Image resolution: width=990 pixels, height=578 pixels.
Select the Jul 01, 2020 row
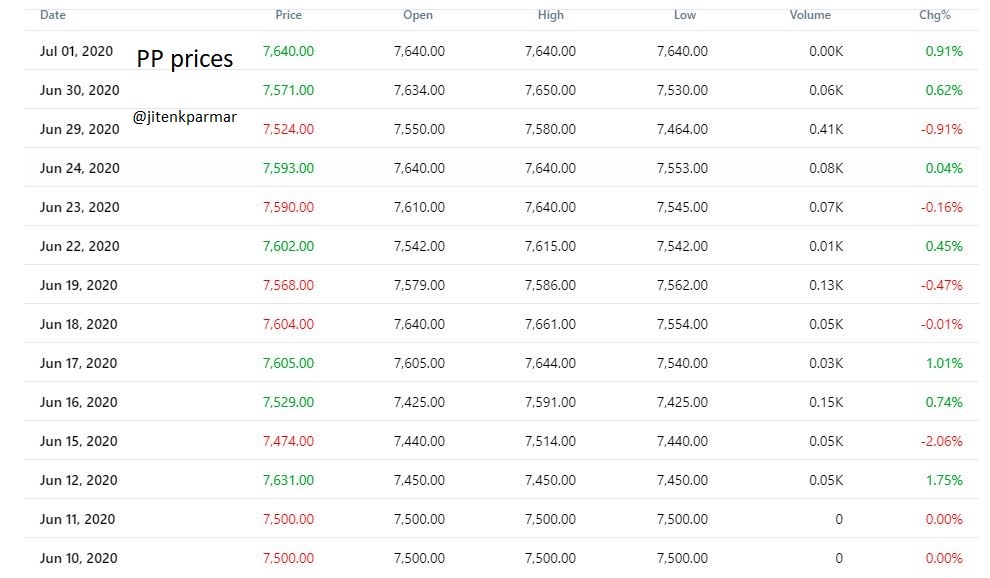(x=78, y=50)
